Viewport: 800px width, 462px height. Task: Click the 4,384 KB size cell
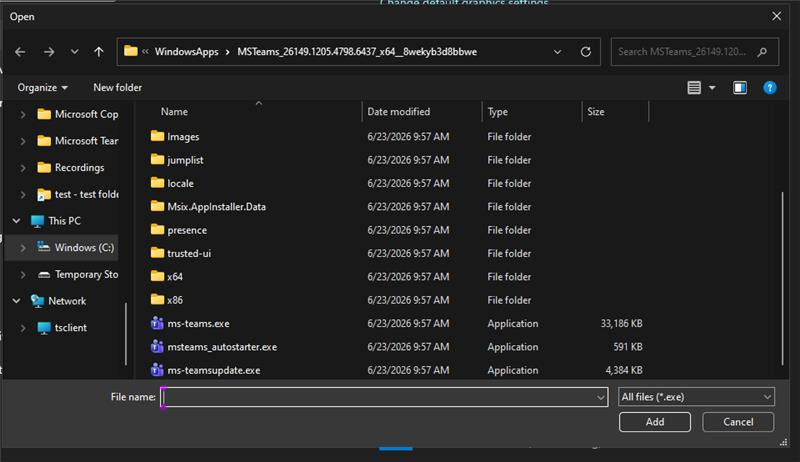[623, 370]
